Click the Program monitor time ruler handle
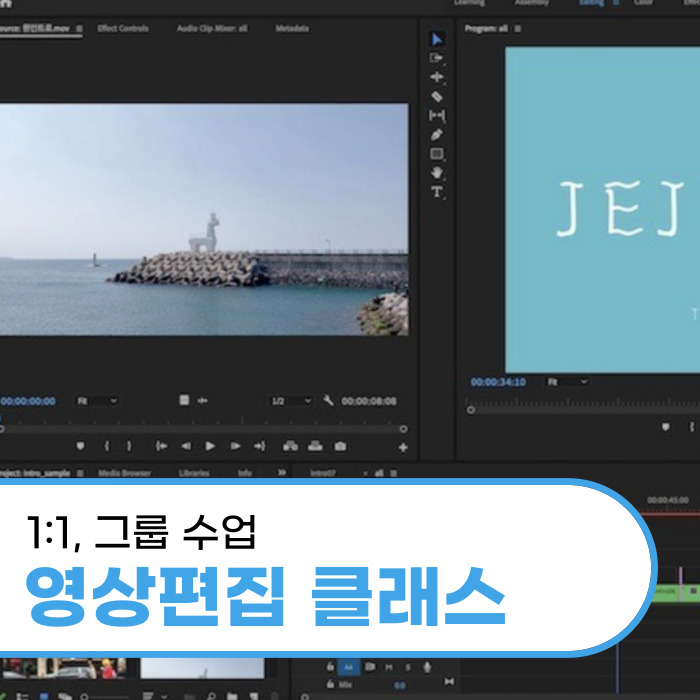 coord(471,410)
